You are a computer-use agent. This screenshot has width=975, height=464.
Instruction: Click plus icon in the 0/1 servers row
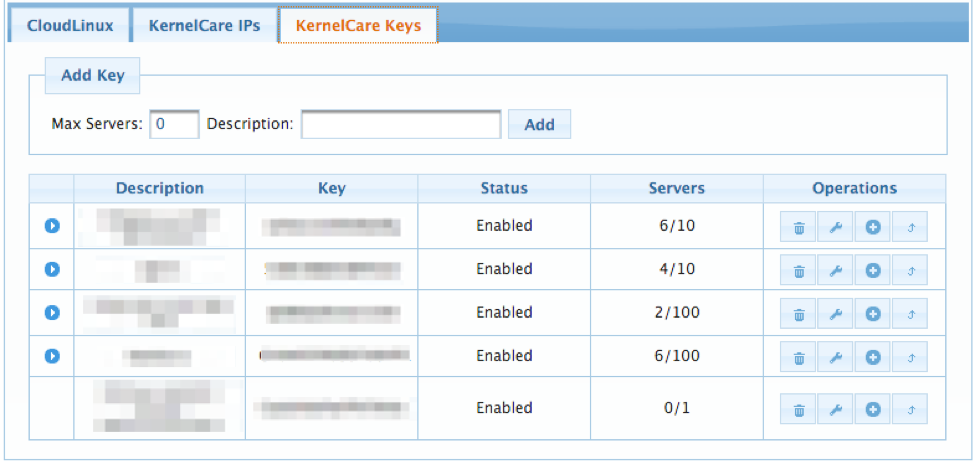coord(873,409)
